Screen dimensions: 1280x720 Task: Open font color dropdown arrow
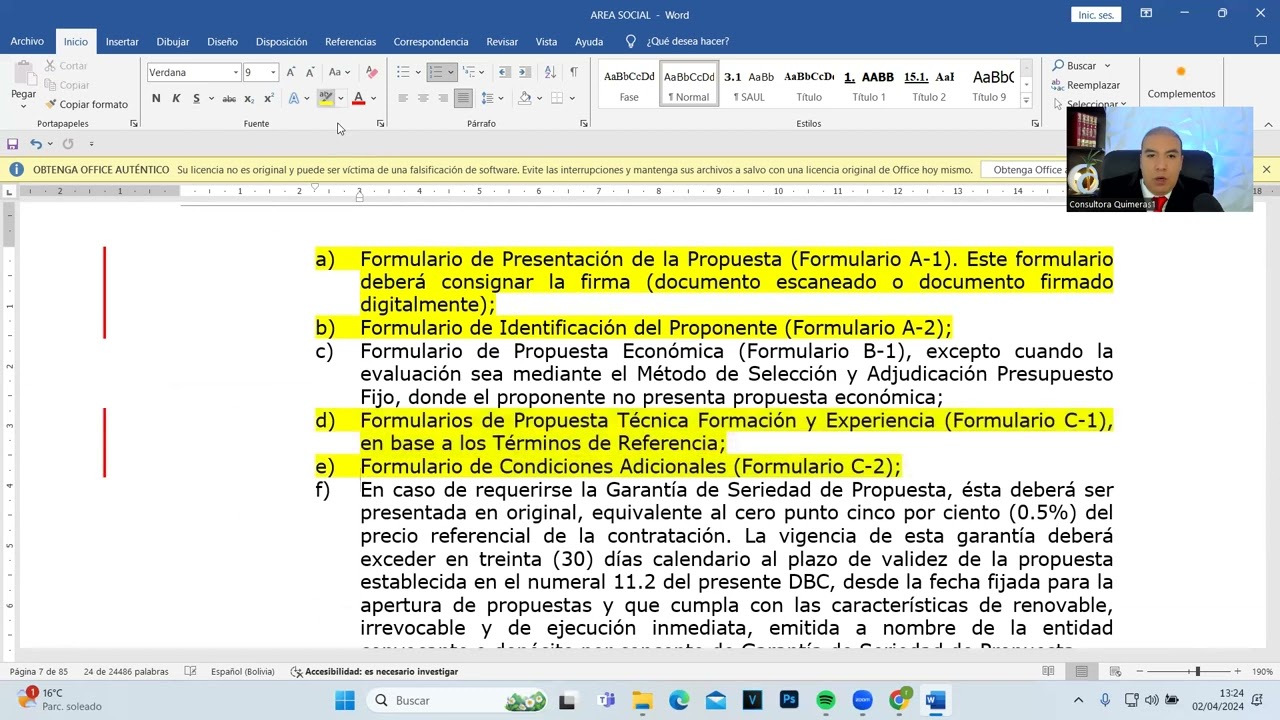click(373, 98)
